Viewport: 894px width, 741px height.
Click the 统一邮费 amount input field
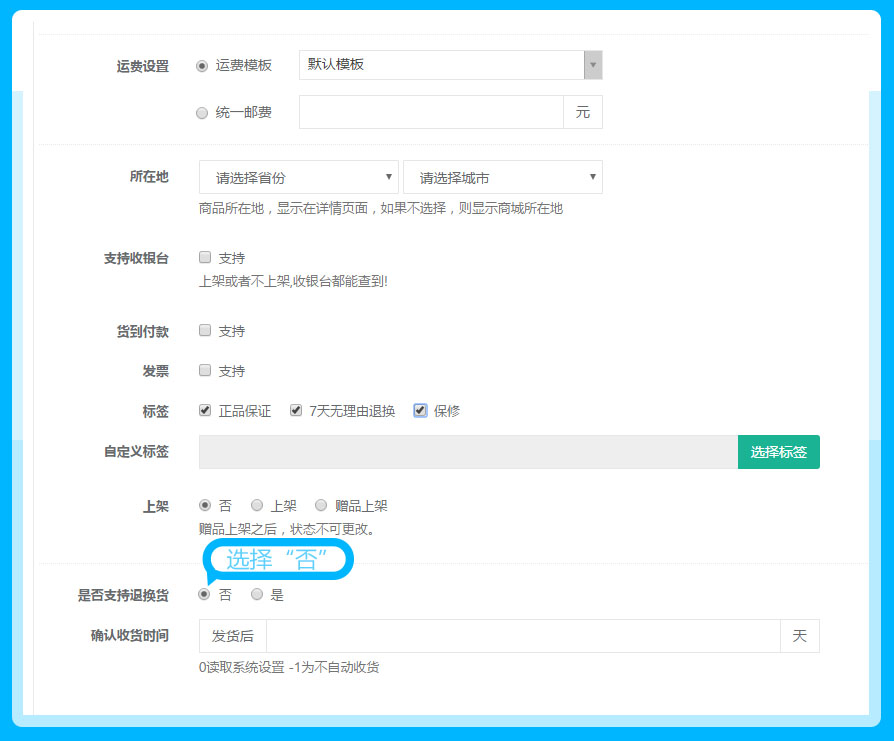click(x=431, y=113)
